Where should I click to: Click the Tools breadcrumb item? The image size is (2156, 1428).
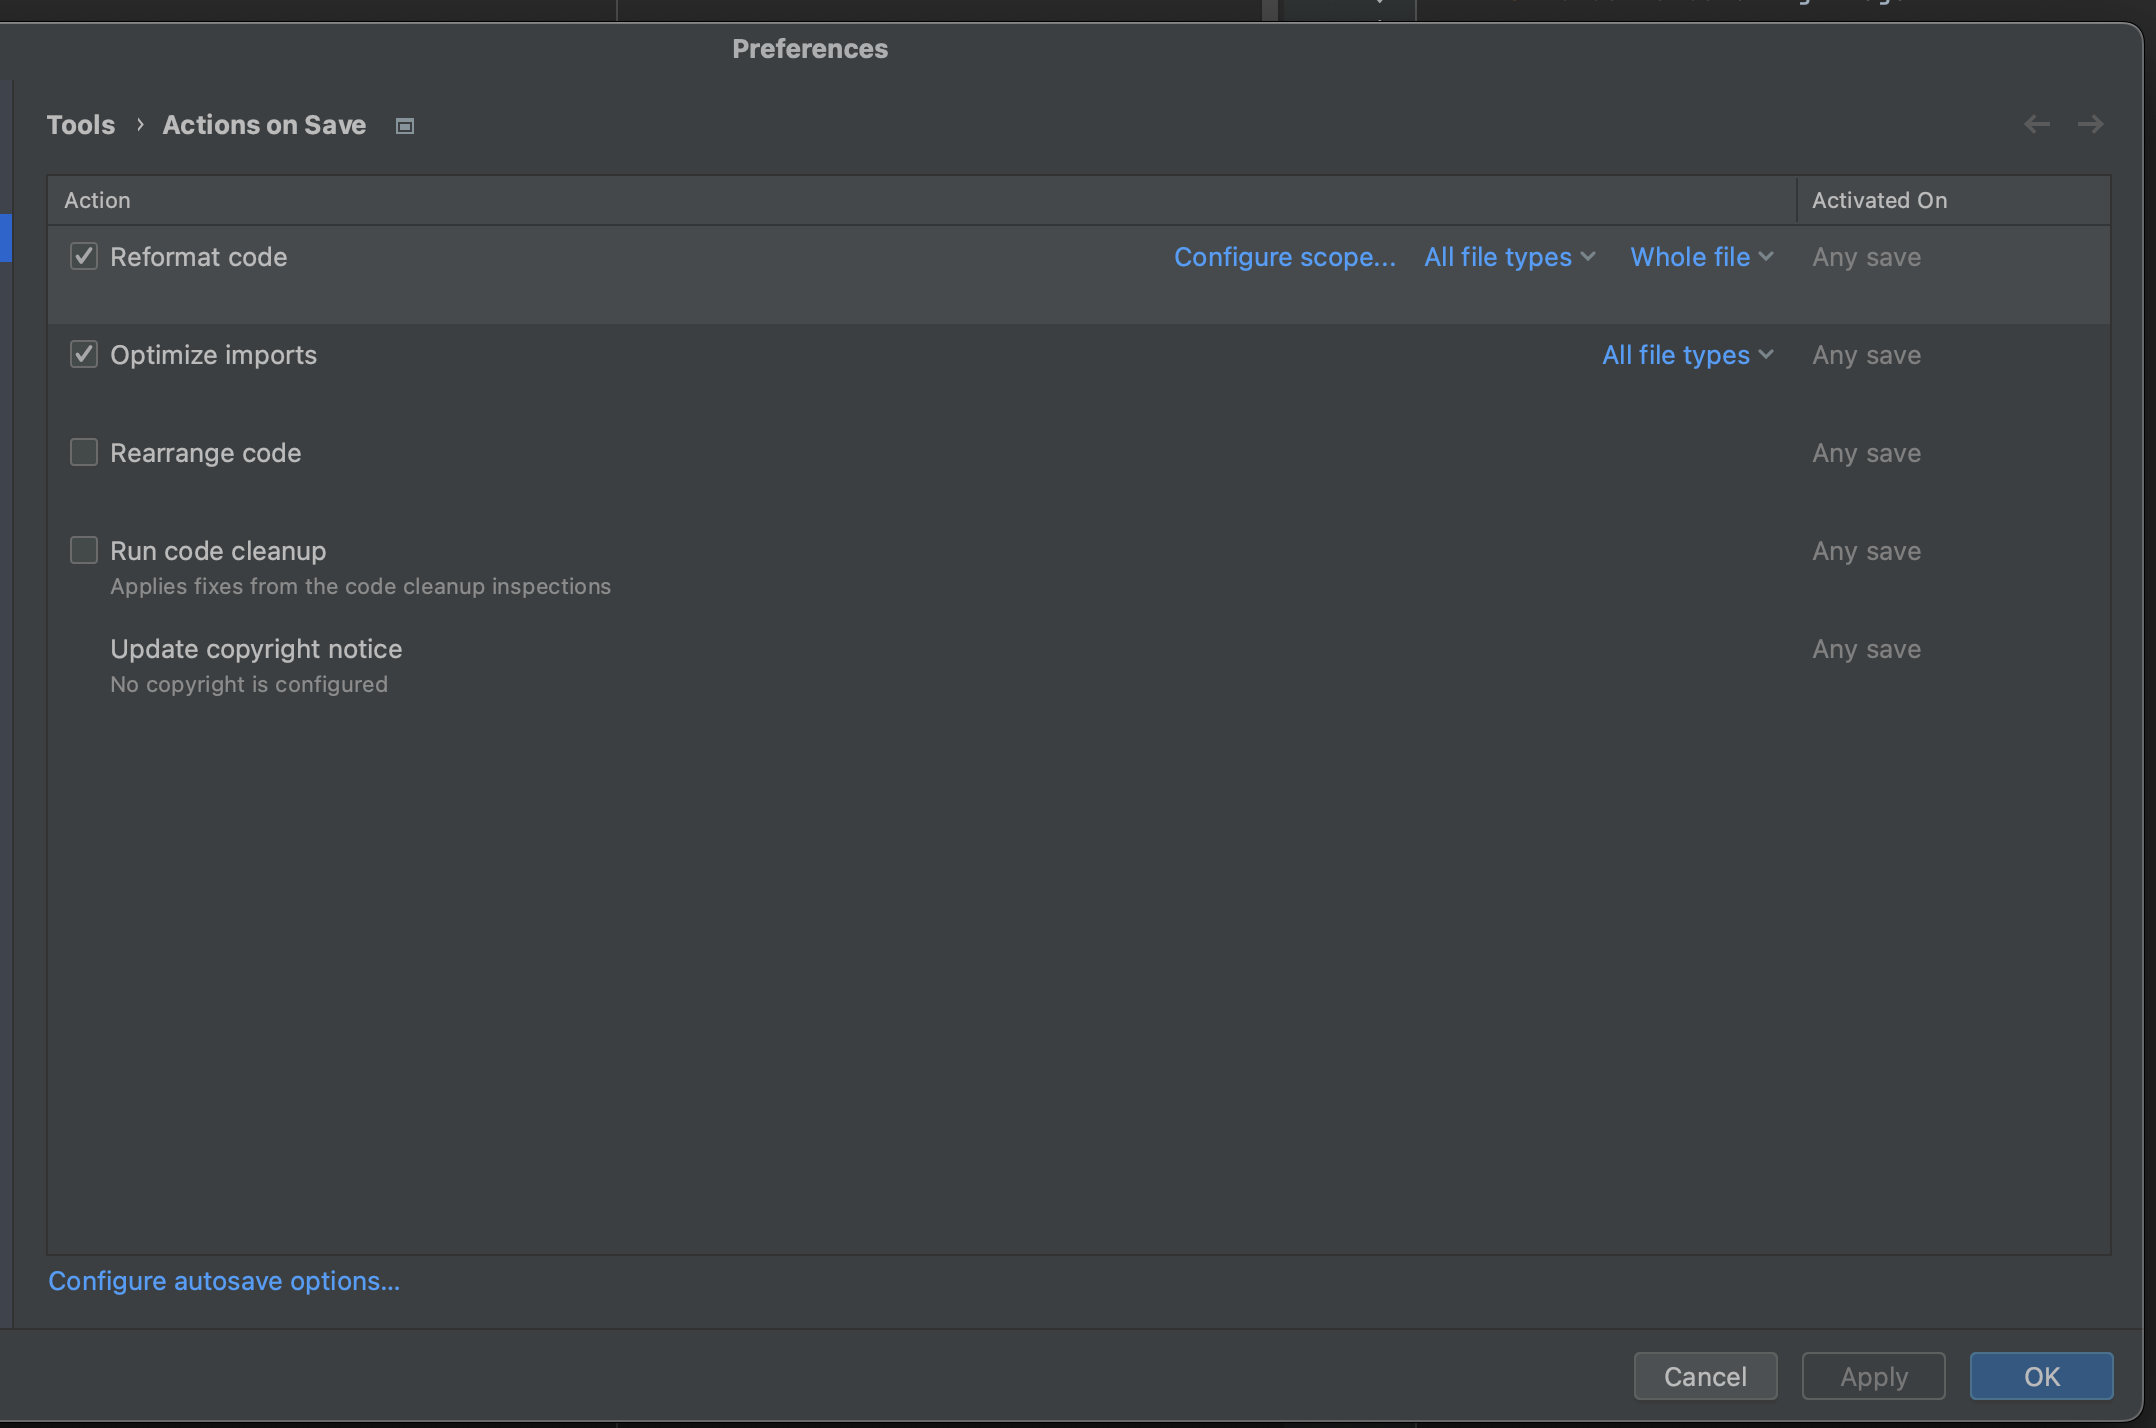pos(81,125)
